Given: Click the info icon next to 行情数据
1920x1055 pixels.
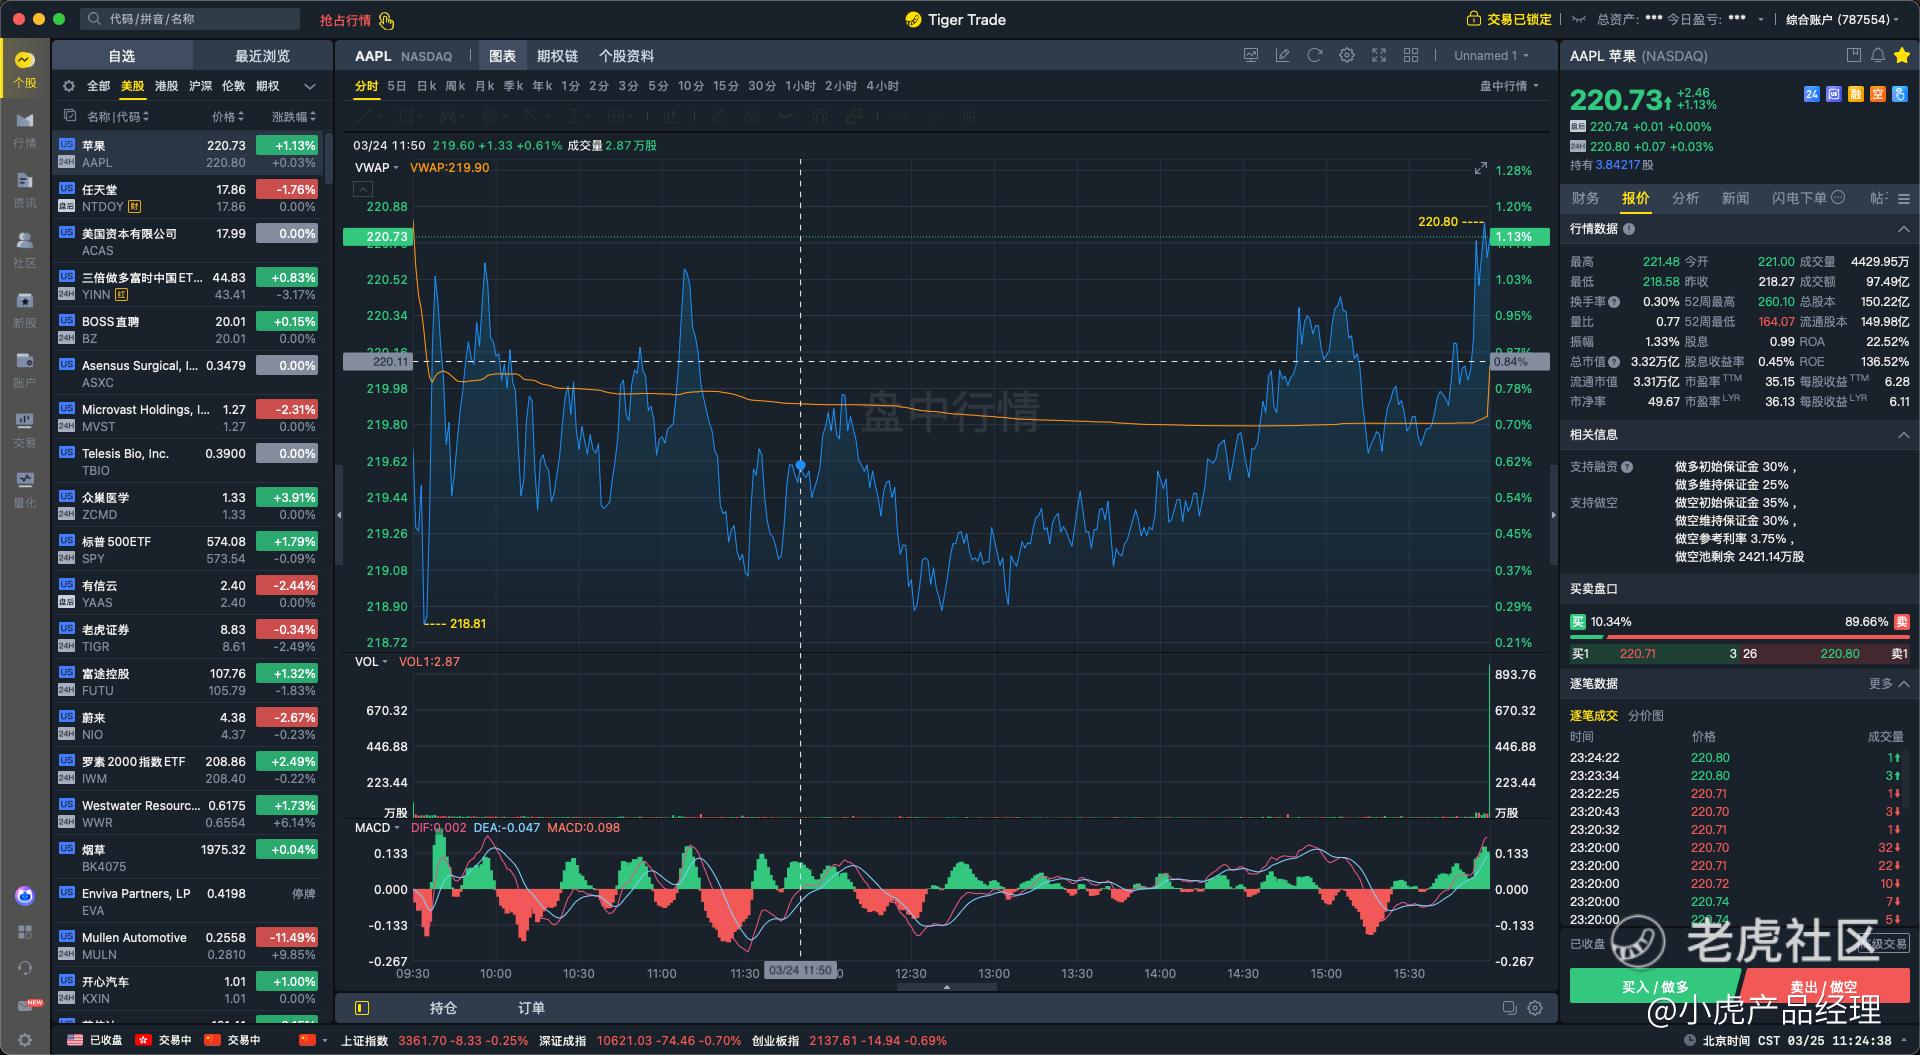Looking at the screenshot, I should pos(1629,229).
